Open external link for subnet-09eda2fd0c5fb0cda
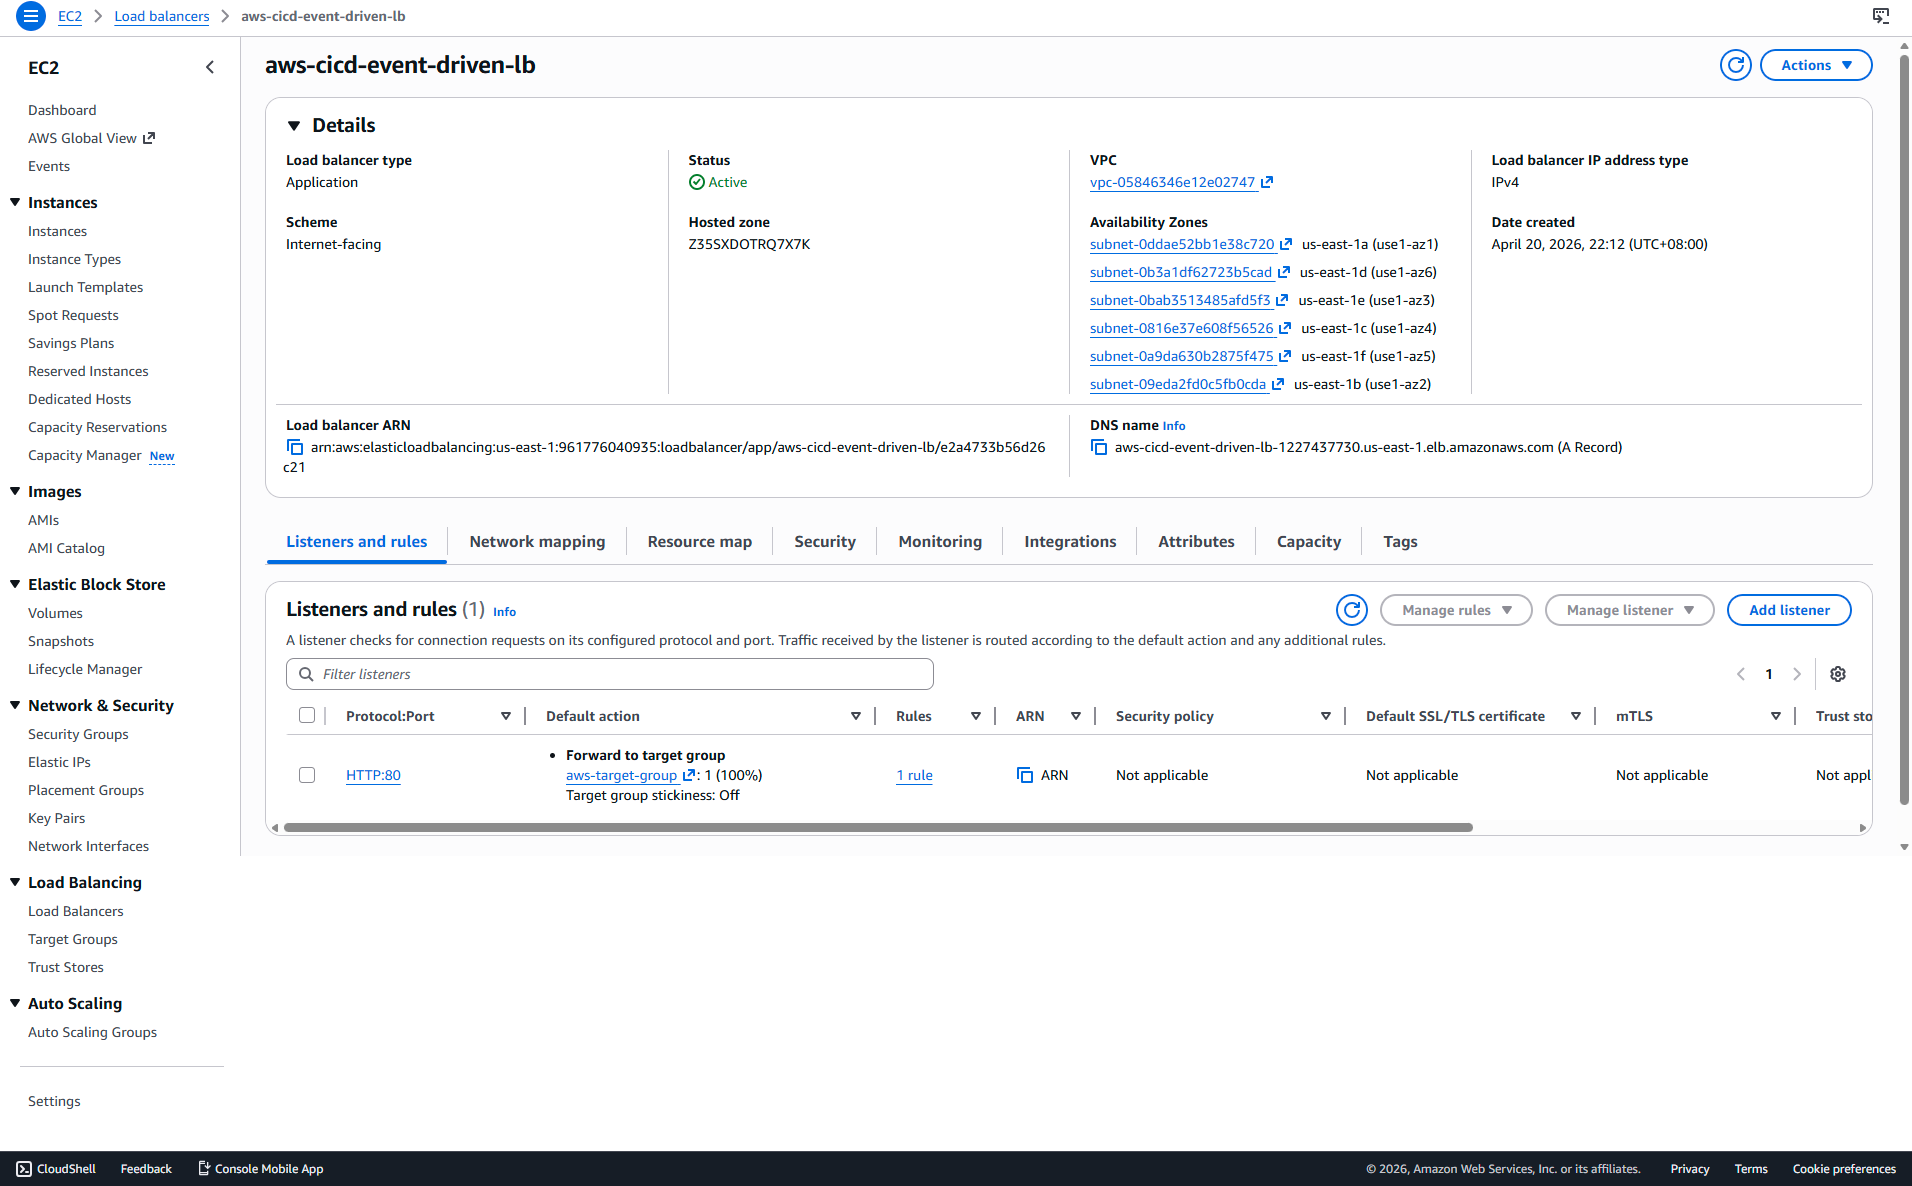The image size is (1912, 1186). 1278,384
